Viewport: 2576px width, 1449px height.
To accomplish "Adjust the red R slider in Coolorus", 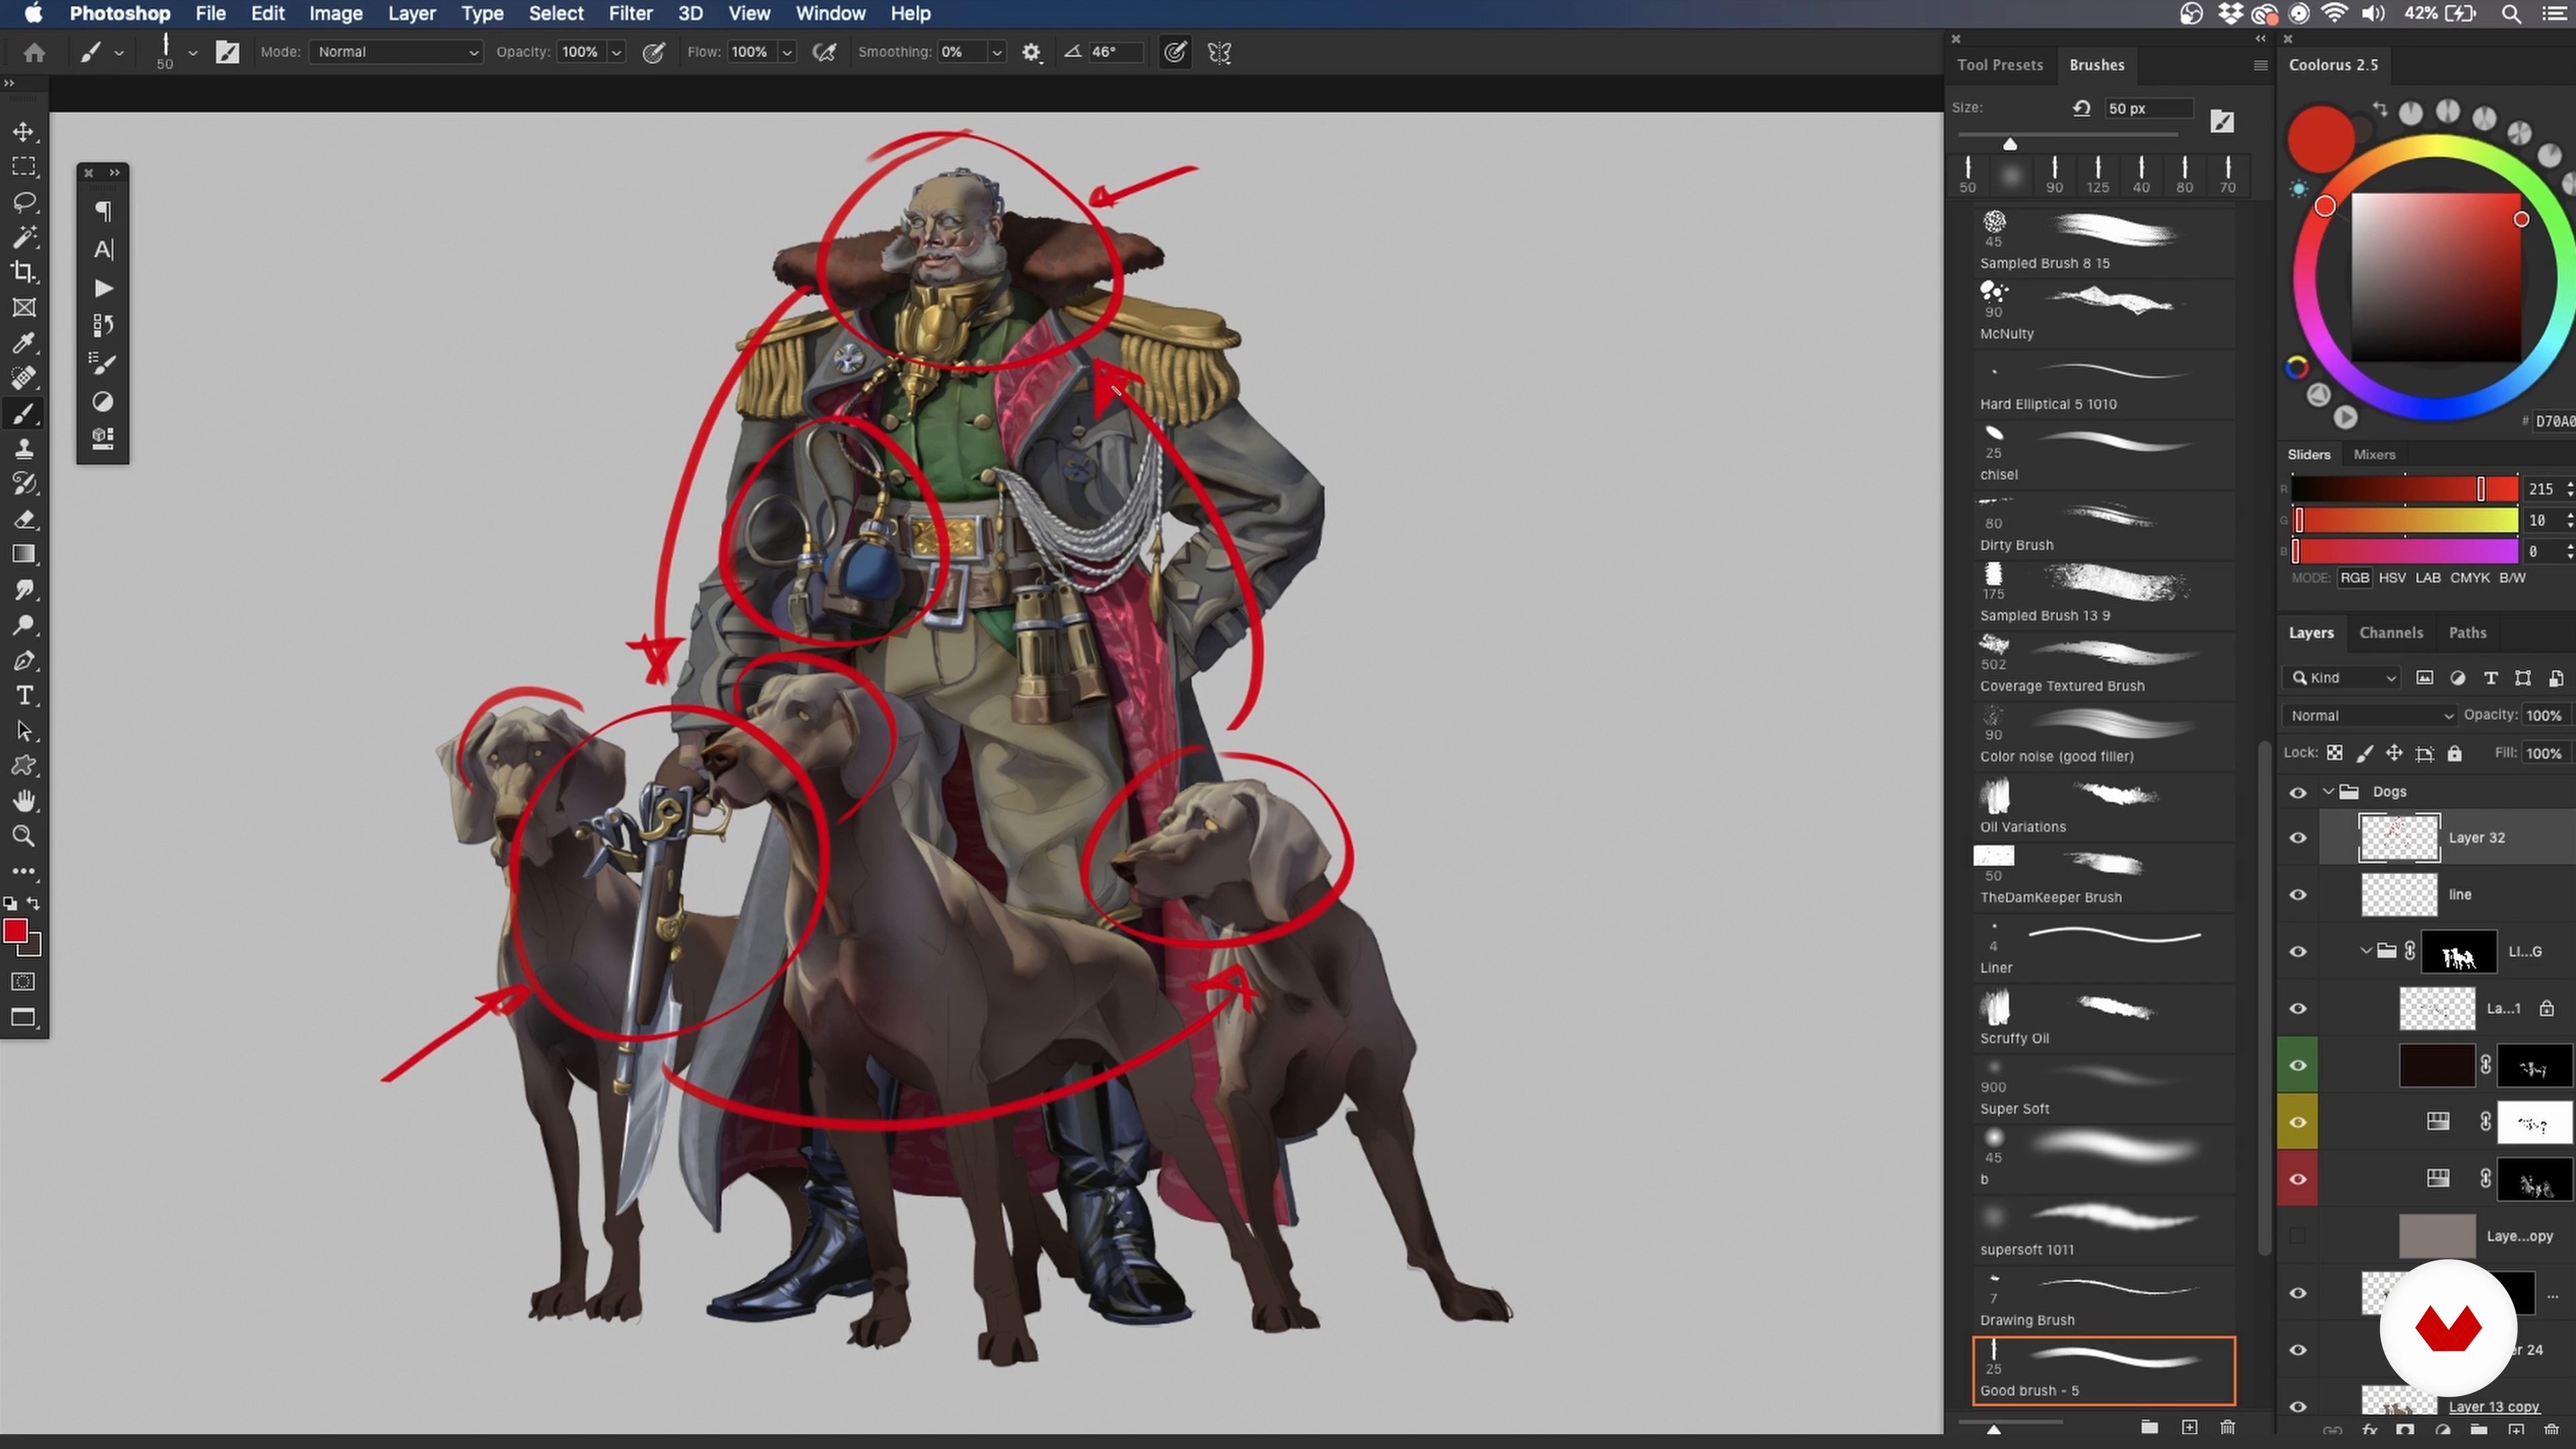I will click(x=2405, y=489).
